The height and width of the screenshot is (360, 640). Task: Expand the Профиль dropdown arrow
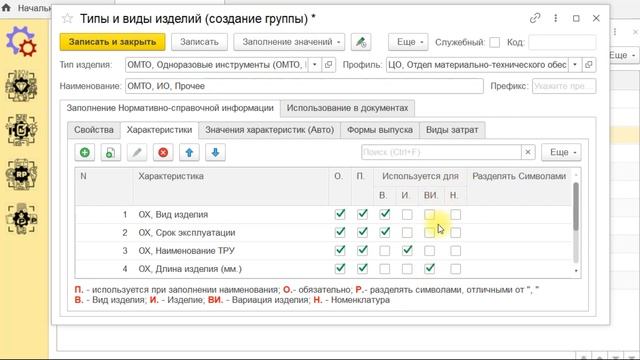point(575,65)
